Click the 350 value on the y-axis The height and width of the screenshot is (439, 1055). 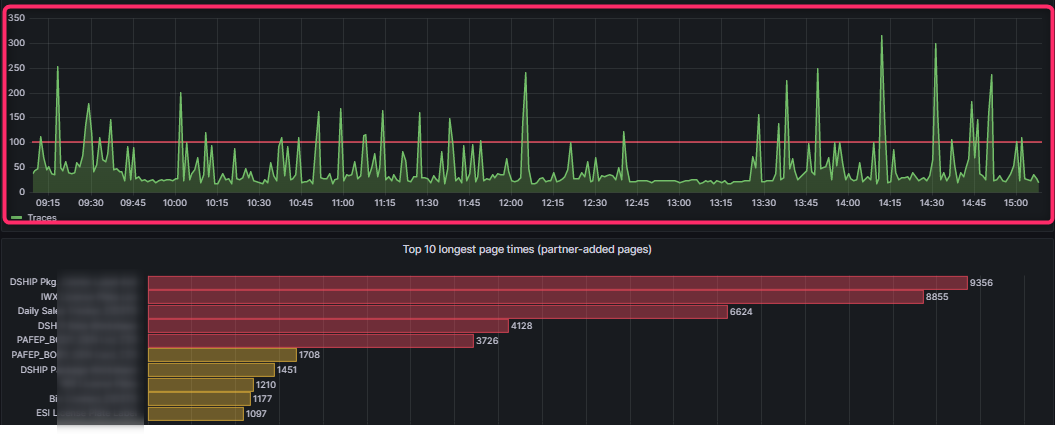(16, 18)
